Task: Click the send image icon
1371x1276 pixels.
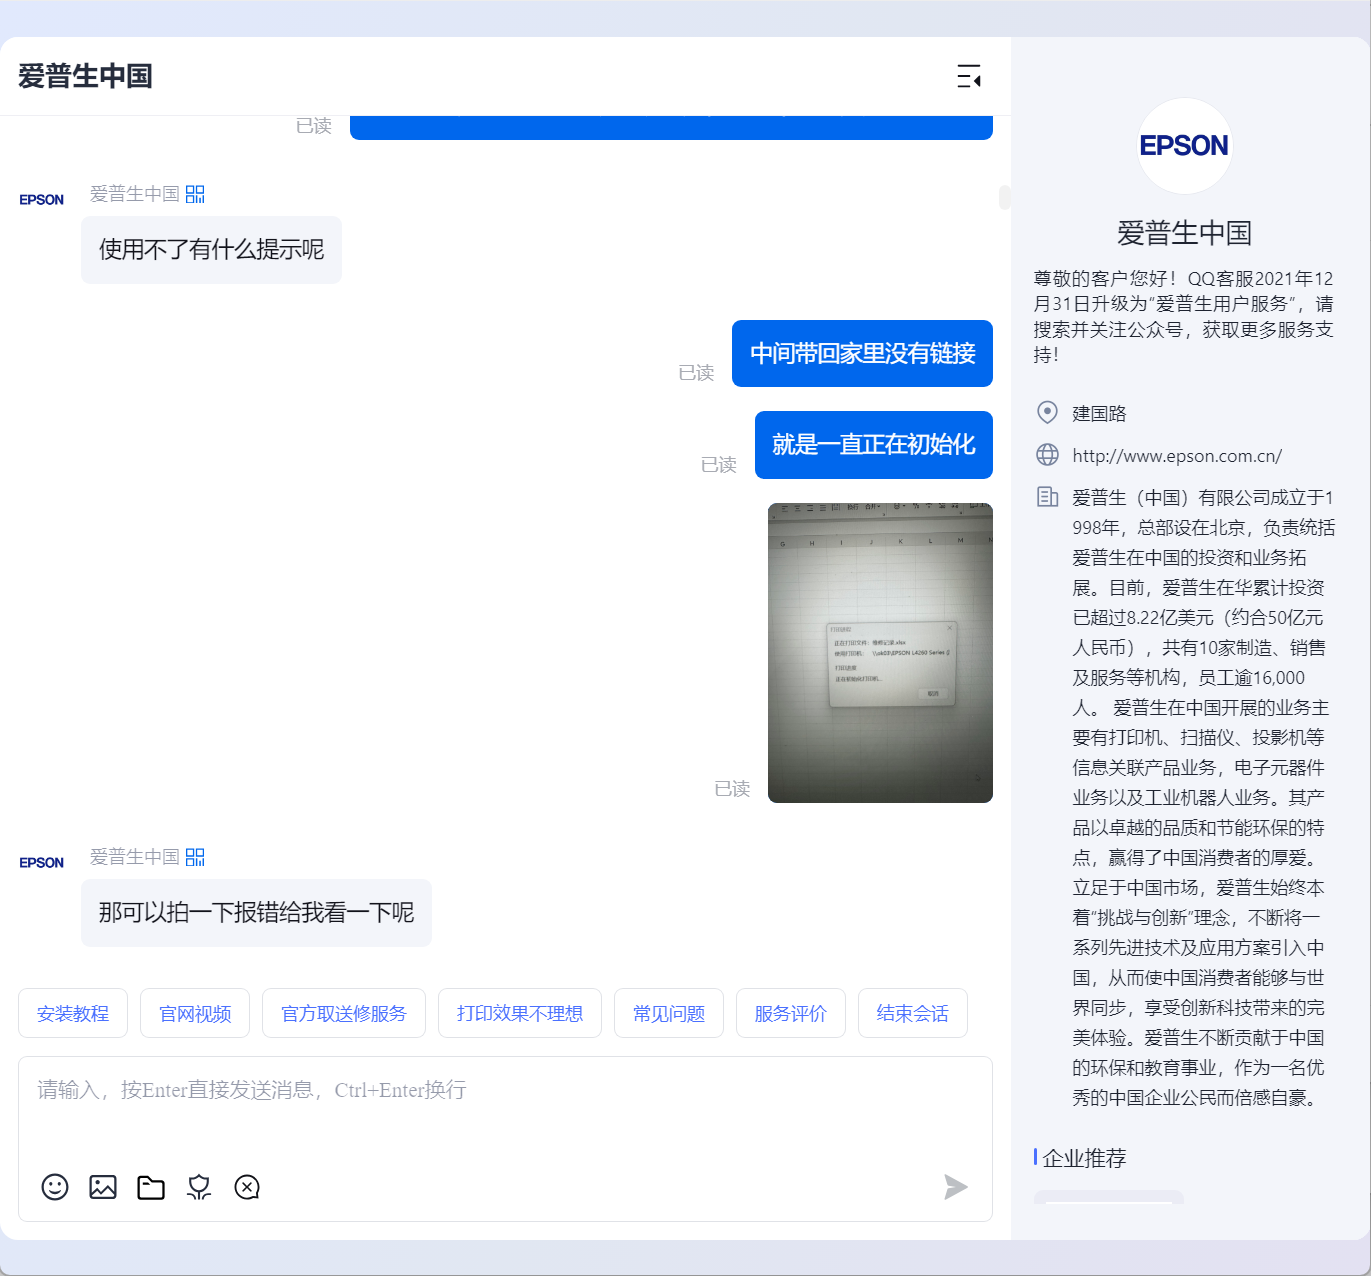Action: 103,1187
